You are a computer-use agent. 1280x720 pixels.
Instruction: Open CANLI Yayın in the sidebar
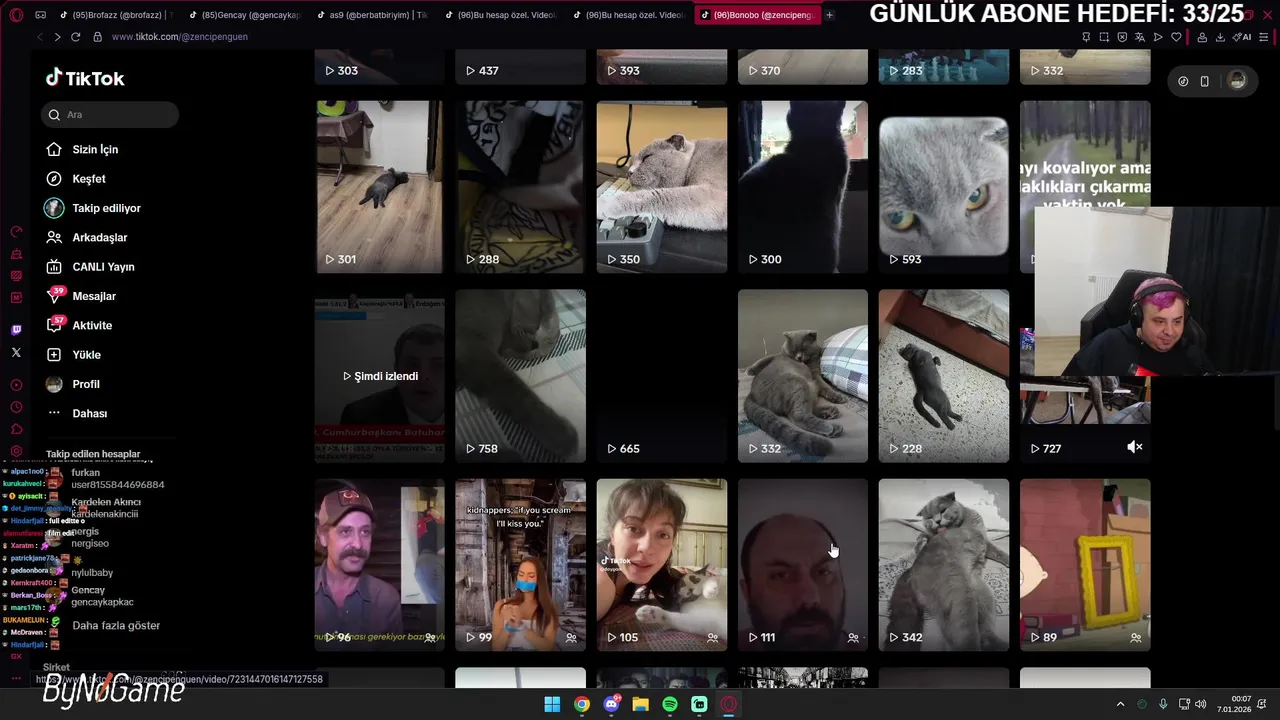coord(103,267)
